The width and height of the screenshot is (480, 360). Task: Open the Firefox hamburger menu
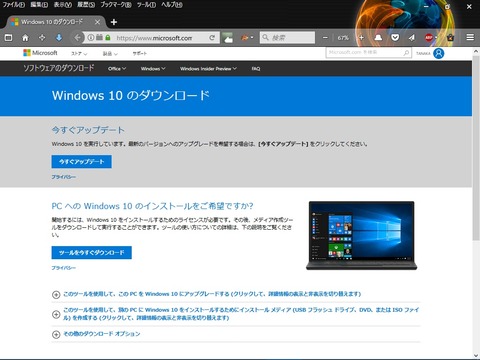(470, 37)
